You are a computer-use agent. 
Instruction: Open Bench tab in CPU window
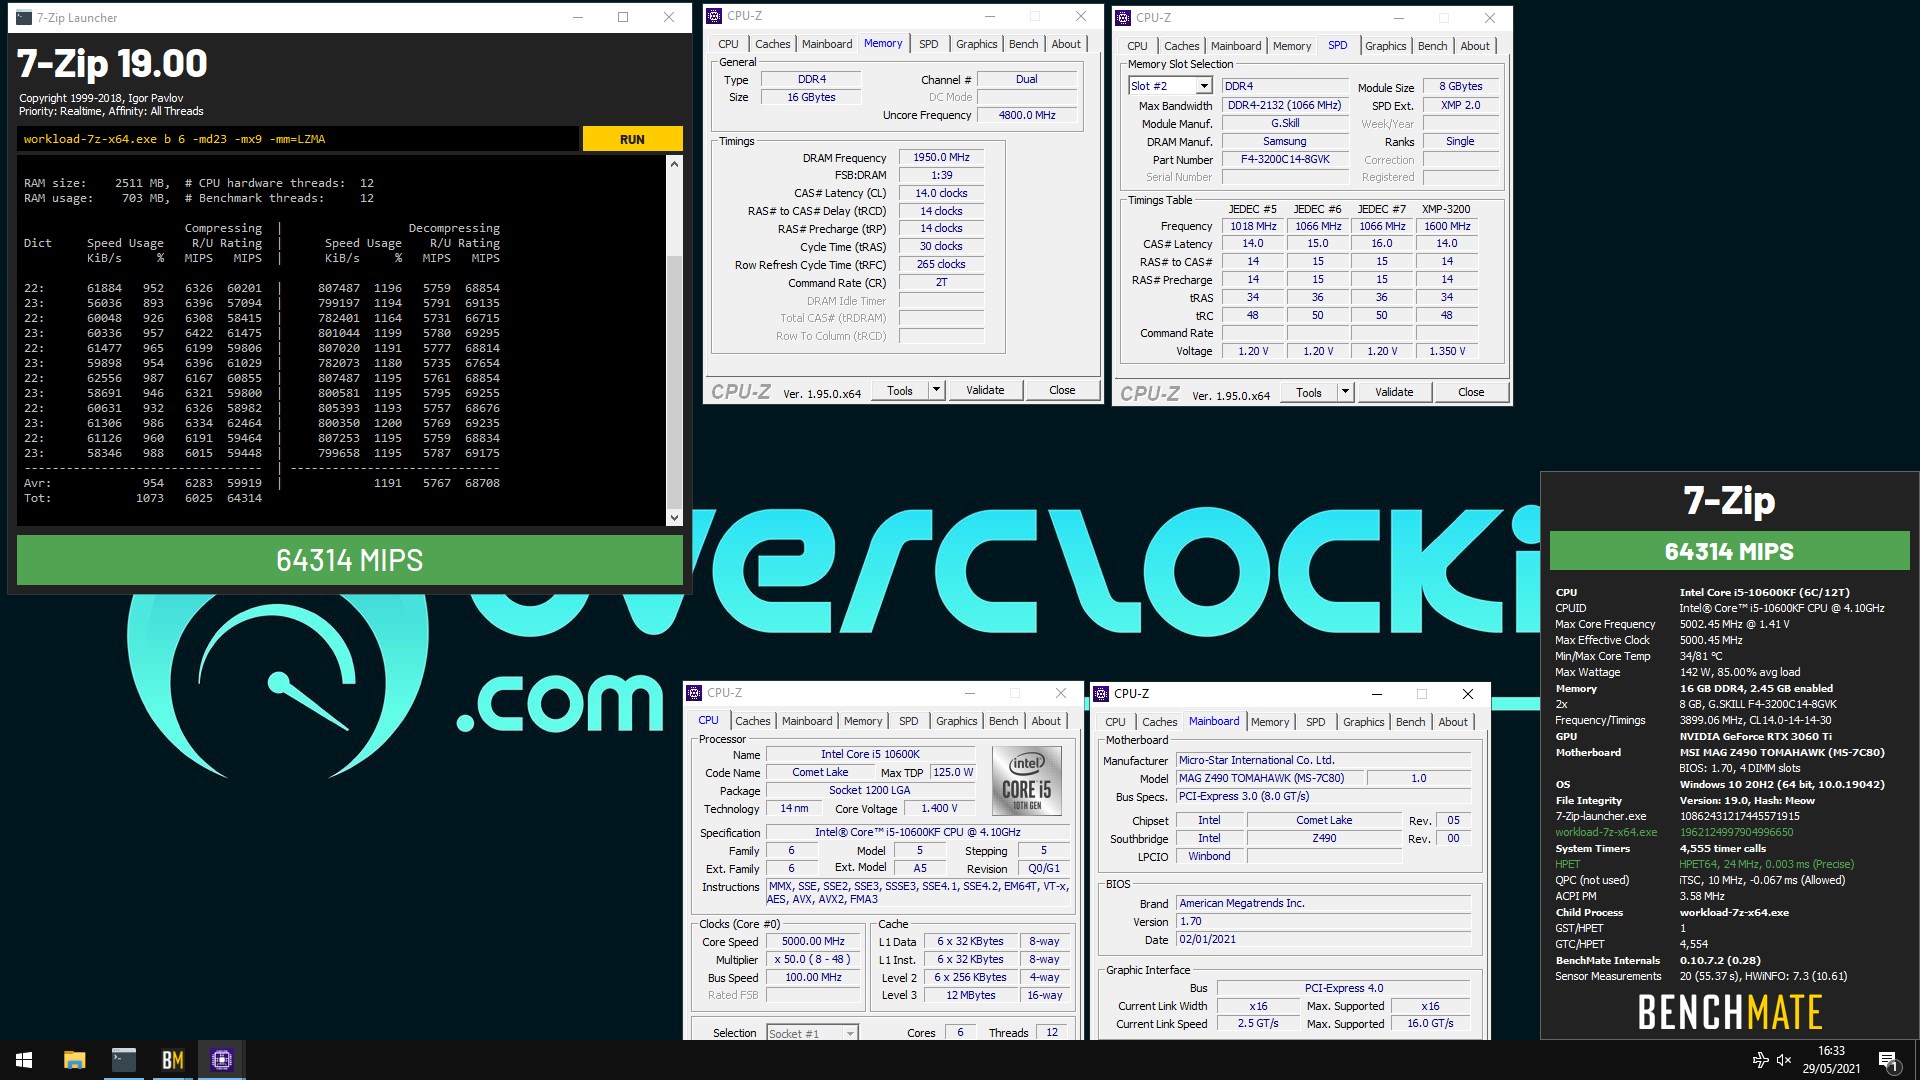point(1003,721)
